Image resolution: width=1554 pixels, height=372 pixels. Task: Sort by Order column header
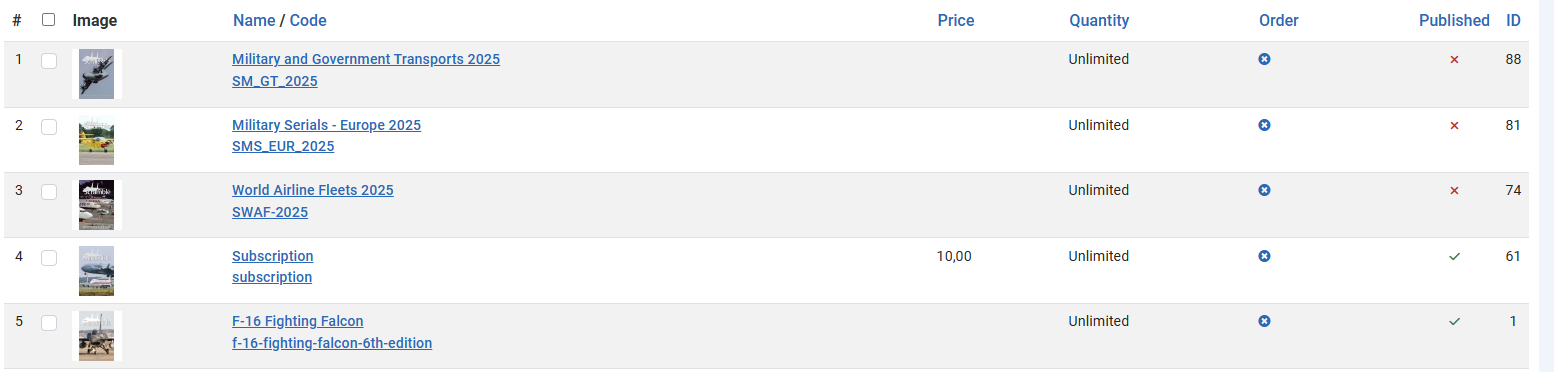pos(1279,20)
